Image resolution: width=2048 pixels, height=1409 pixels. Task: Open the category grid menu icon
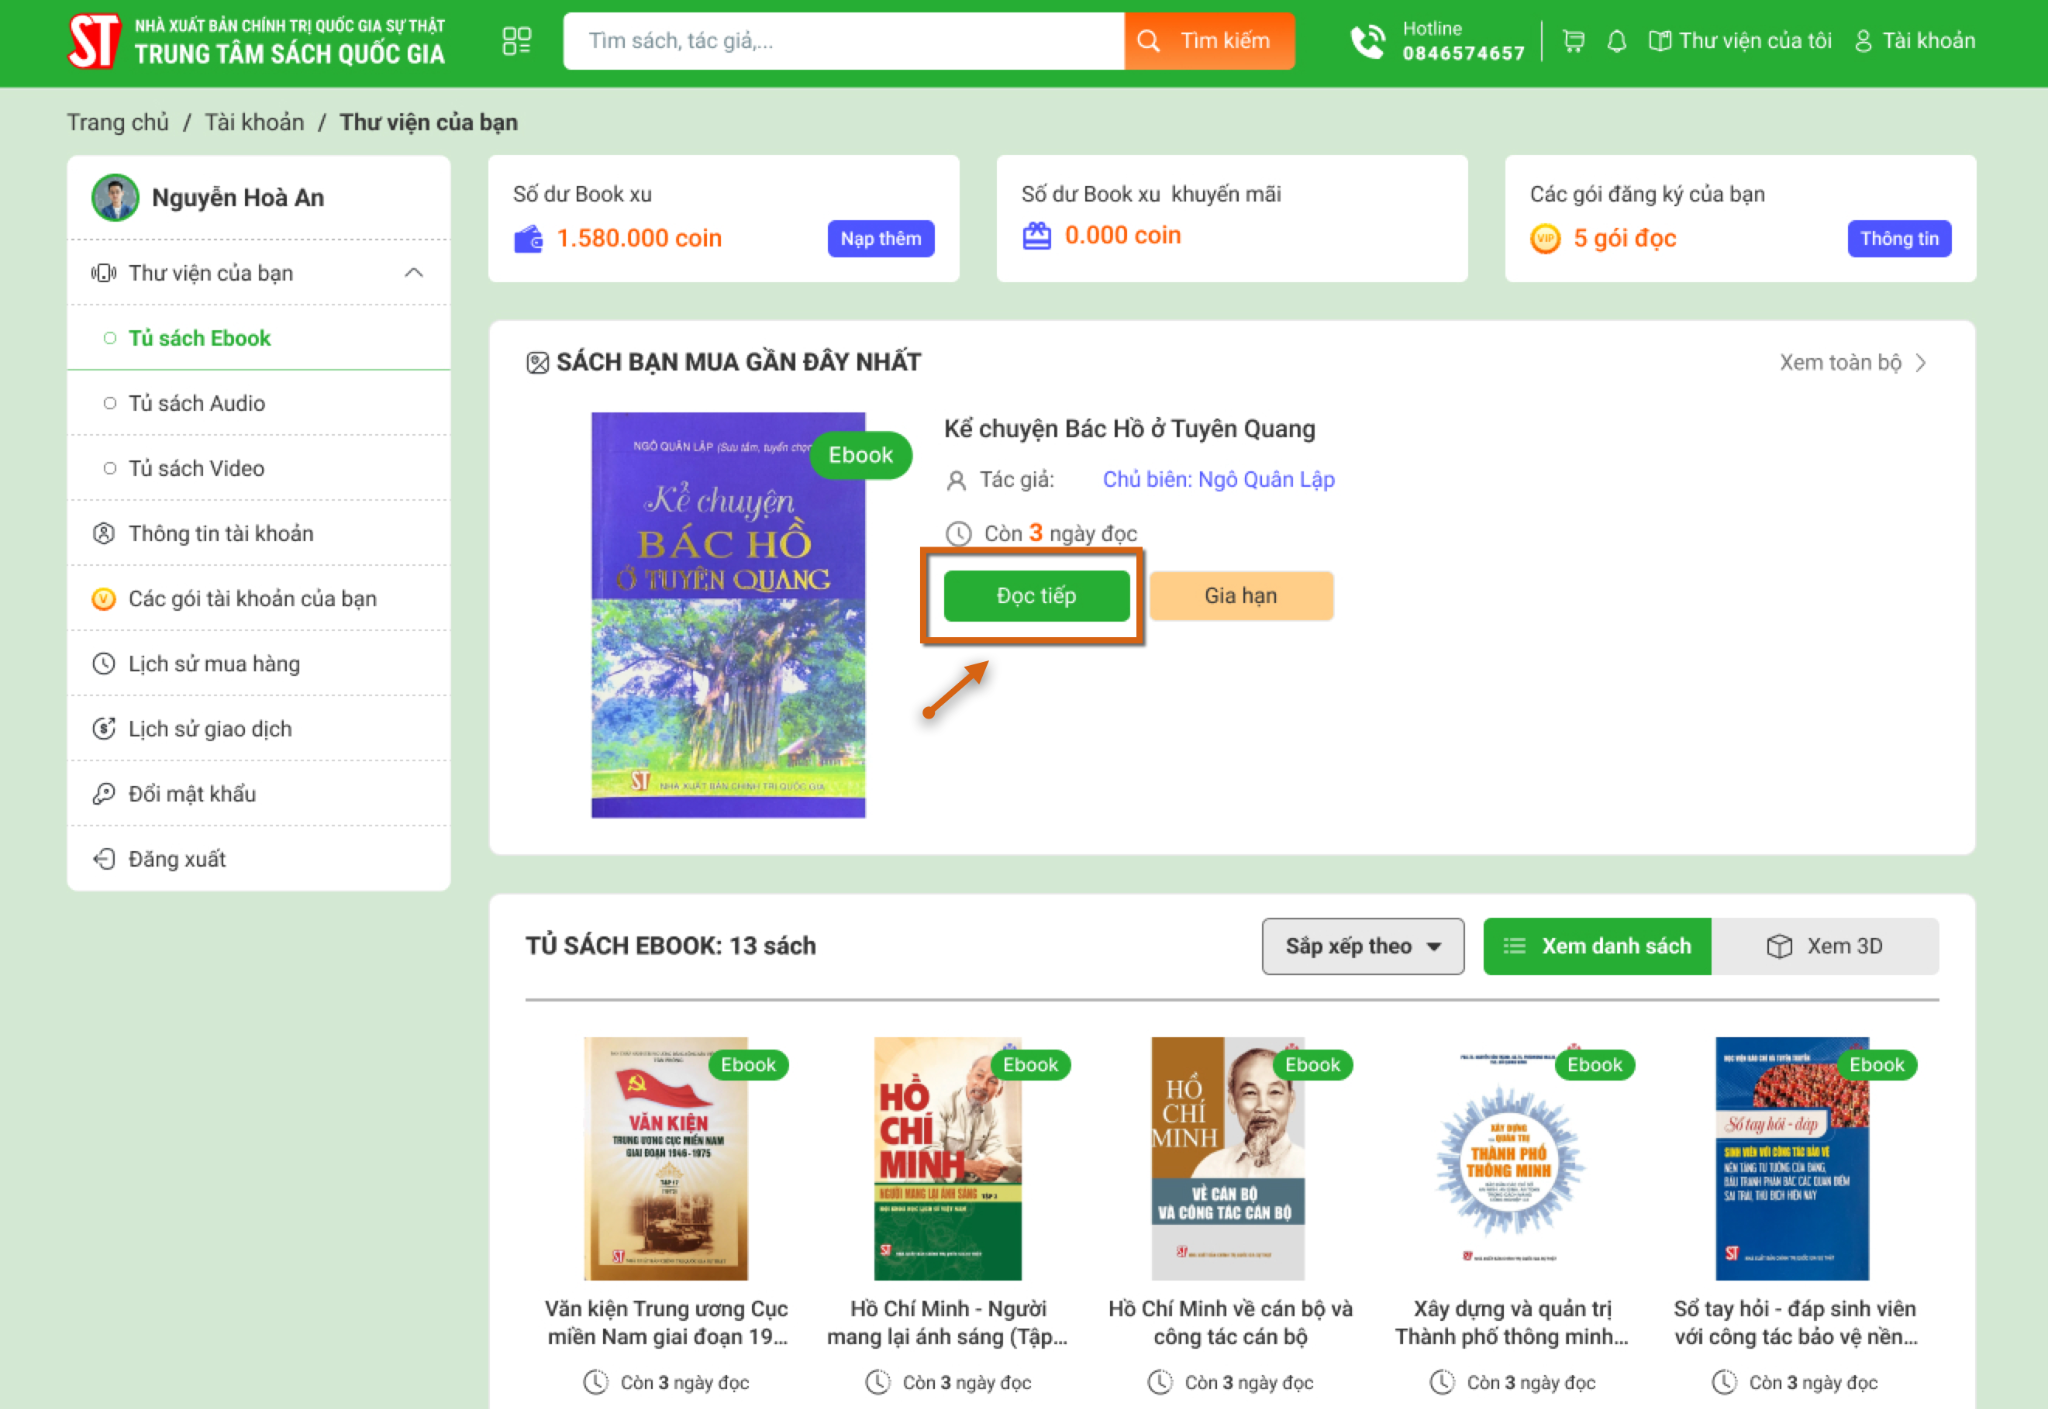coord(516,41)
